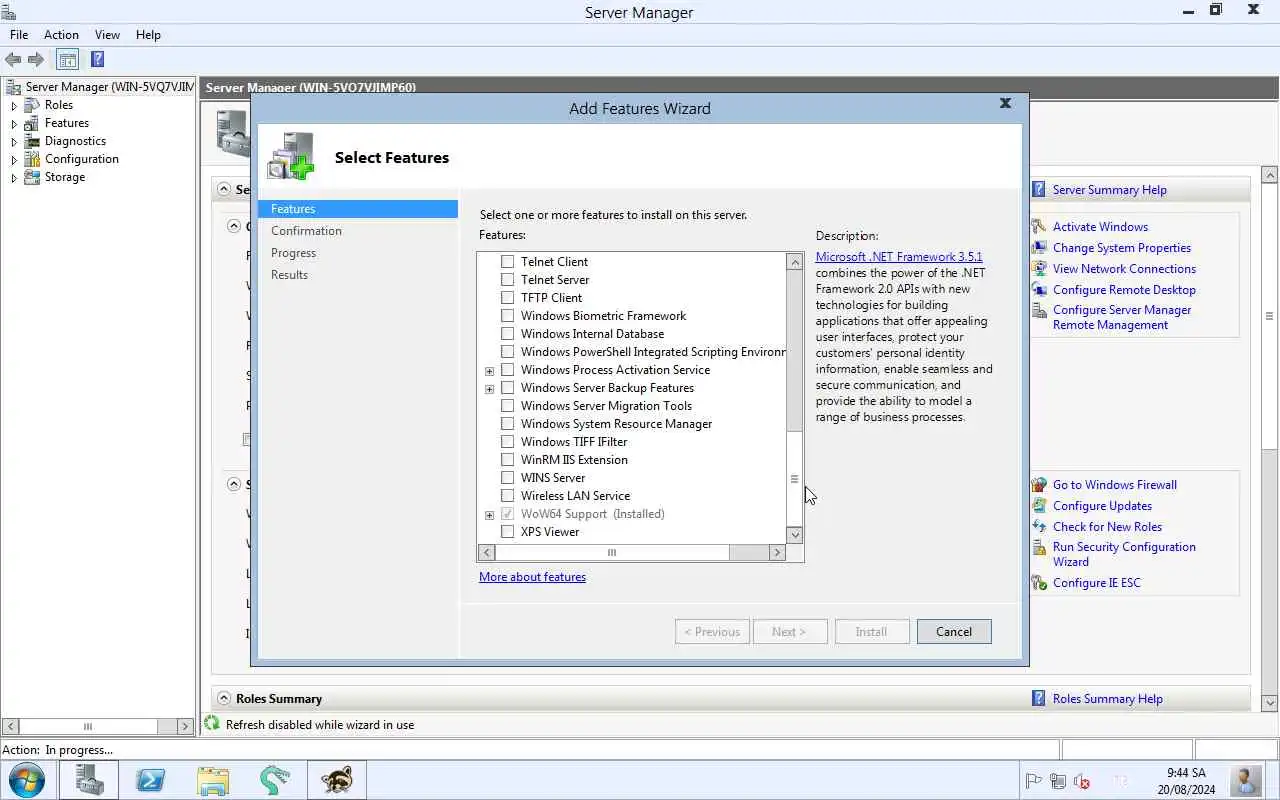
Task: Click the Configure Updates link
Action: pos(1102,506)
